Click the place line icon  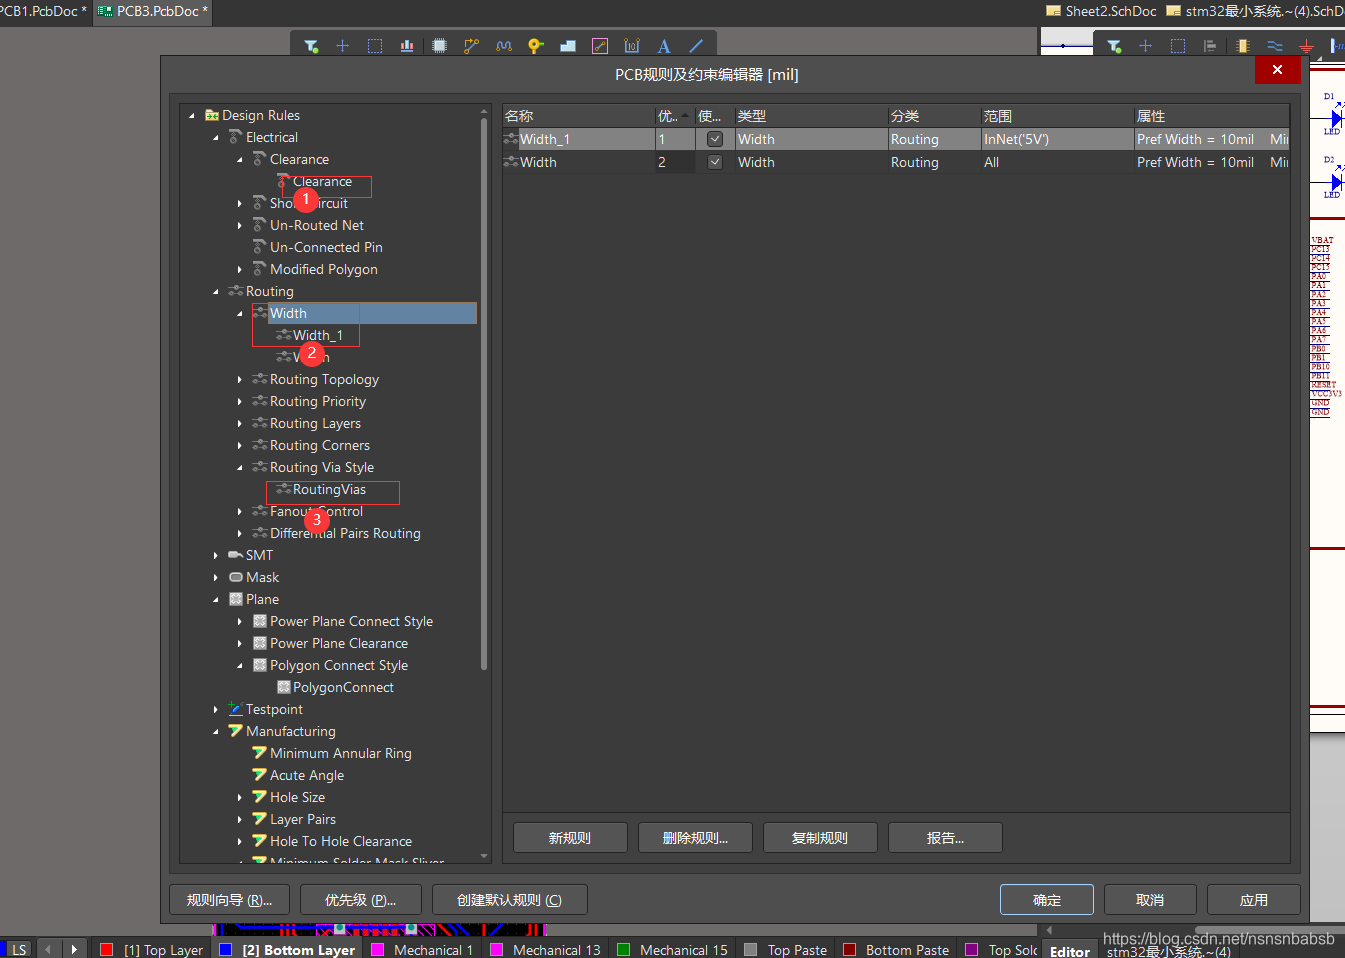click(x=697, y=46)
